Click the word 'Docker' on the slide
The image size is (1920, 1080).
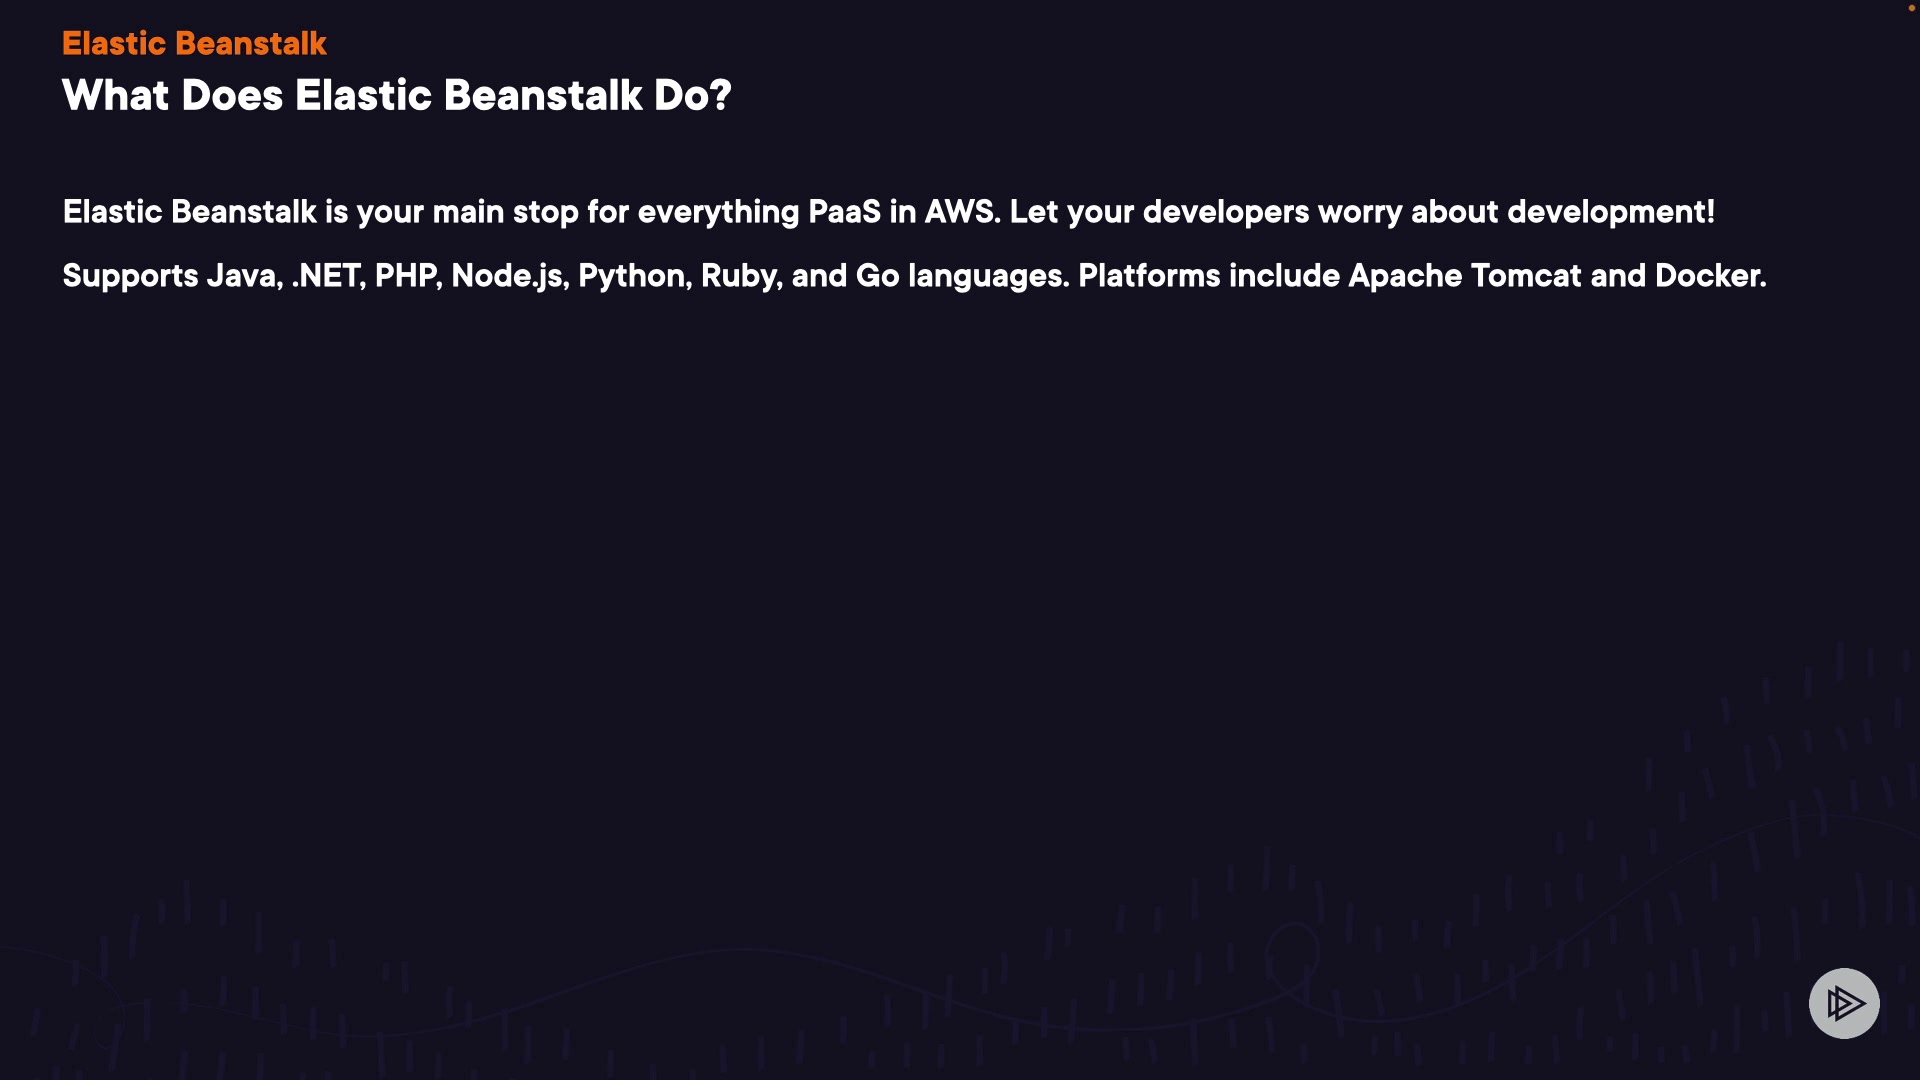point(1709,276)
